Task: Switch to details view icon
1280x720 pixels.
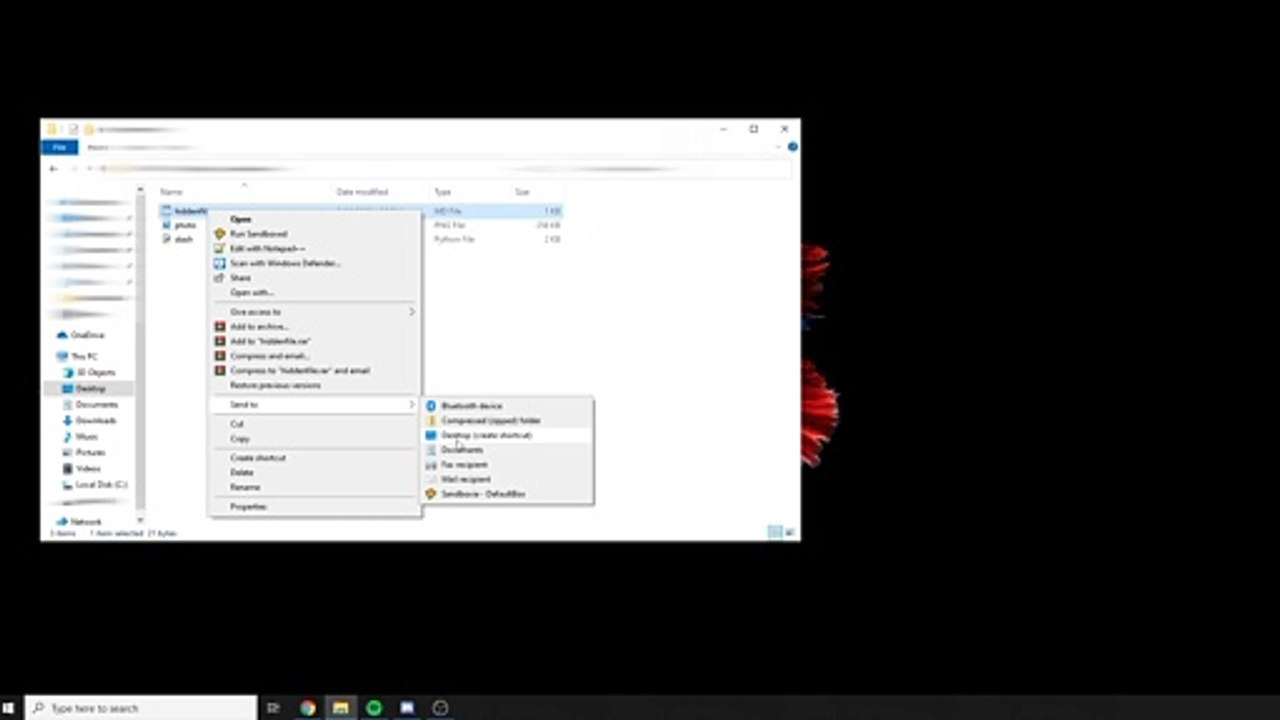Action: click(774, 533)
